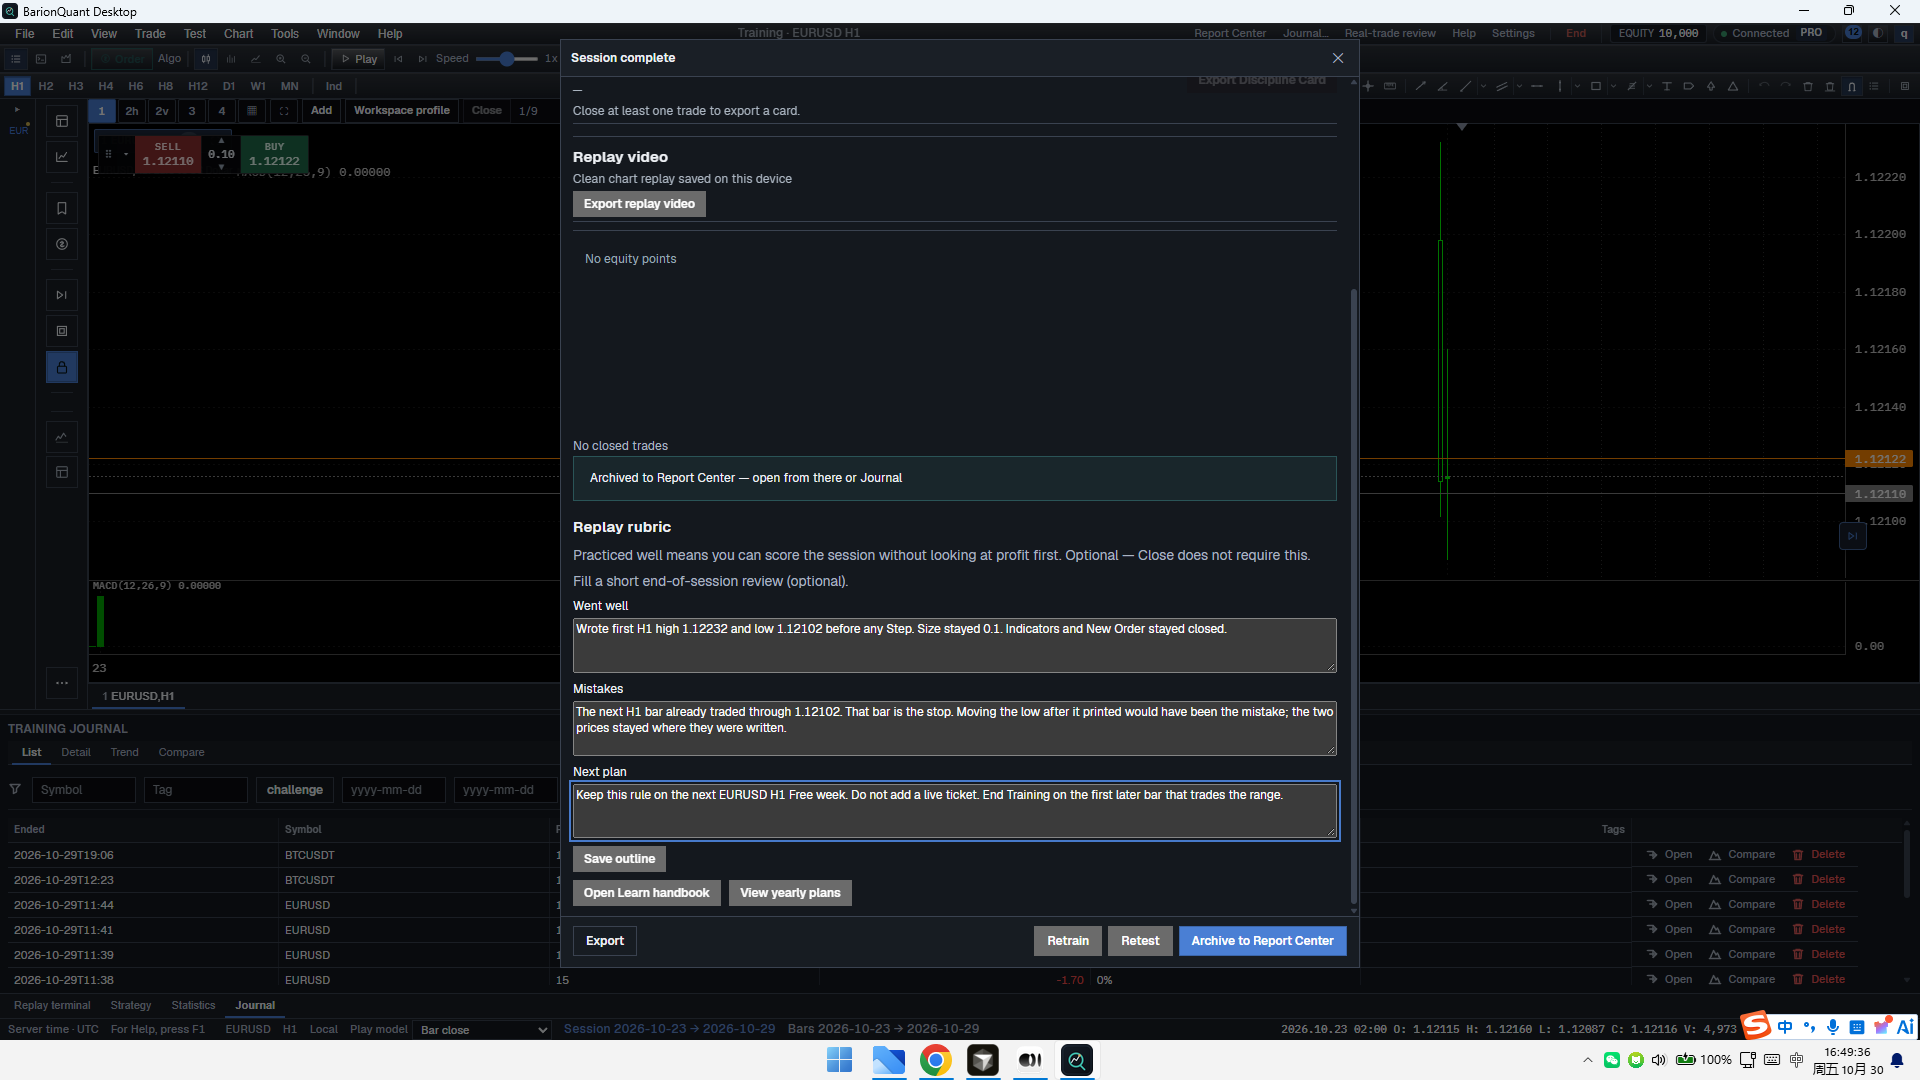The height and width of the screenshot is (1080, 1920).
Task: Focus the Went well text area
Action: point(954,645)
